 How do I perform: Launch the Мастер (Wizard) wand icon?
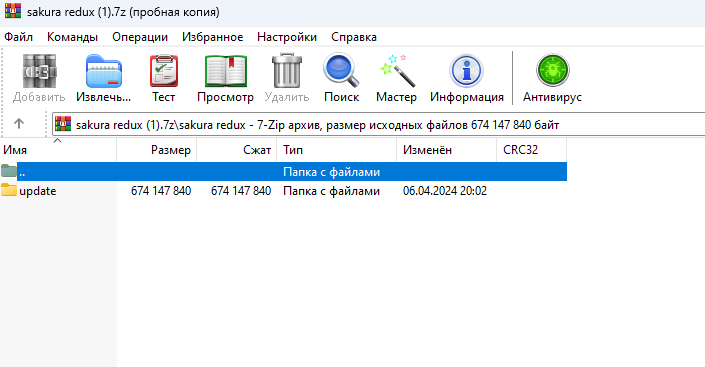pyautogui.click(x=397, y=71)
